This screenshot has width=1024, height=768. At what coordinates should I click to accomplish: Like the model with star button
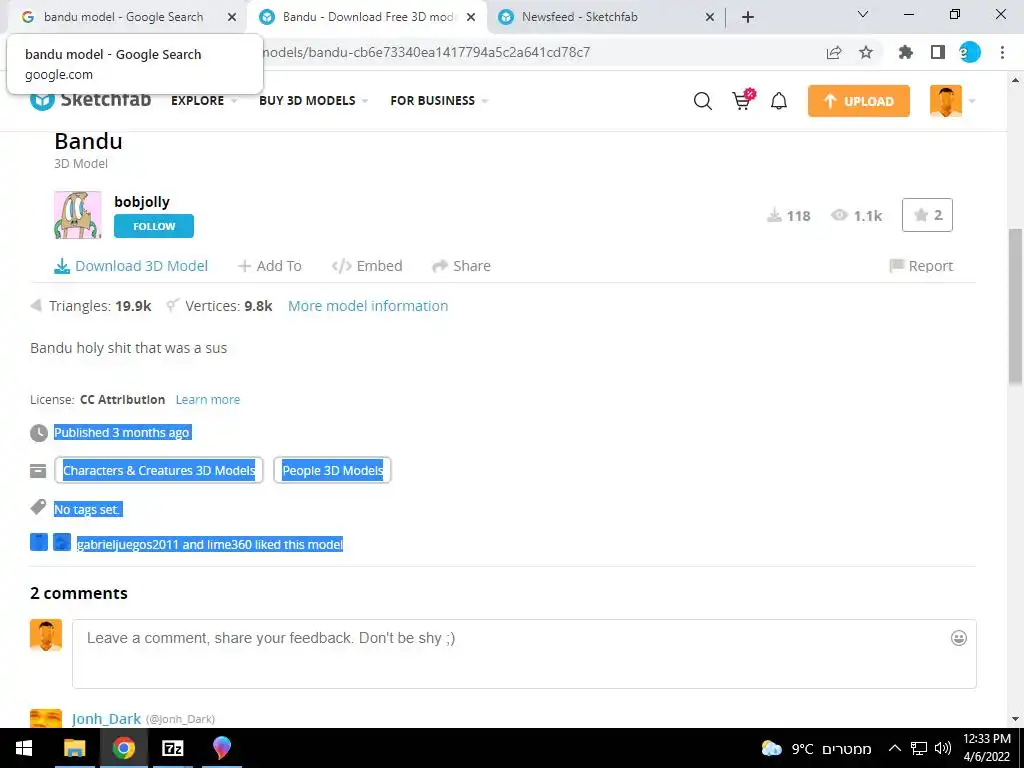point(927,215)
